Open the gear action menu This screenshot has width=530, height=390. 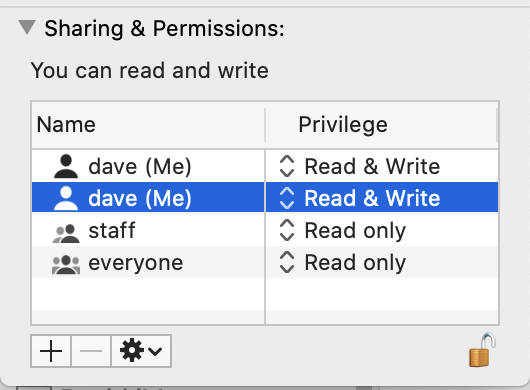pyautogui.click(x=141, y=351)
